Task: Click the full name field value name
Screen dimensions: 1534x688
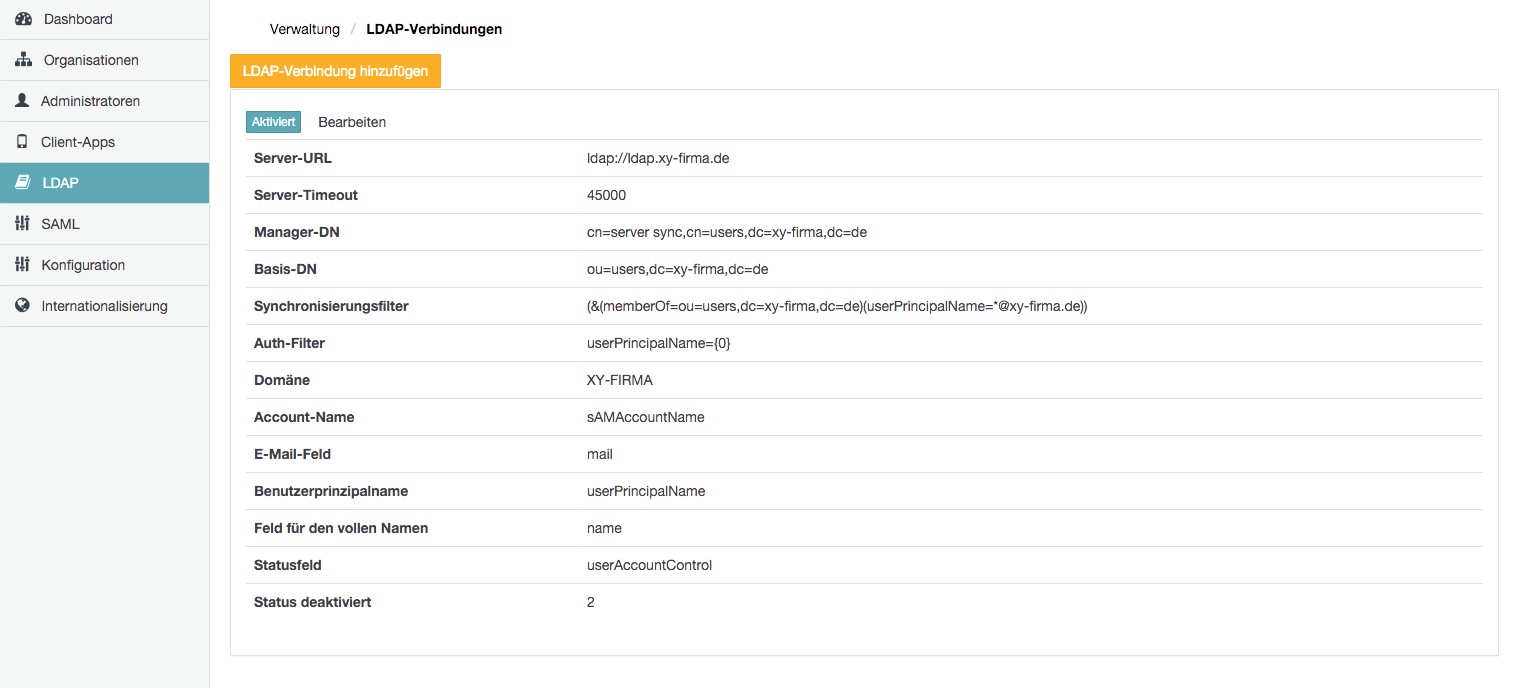Action: click(604, 528)
